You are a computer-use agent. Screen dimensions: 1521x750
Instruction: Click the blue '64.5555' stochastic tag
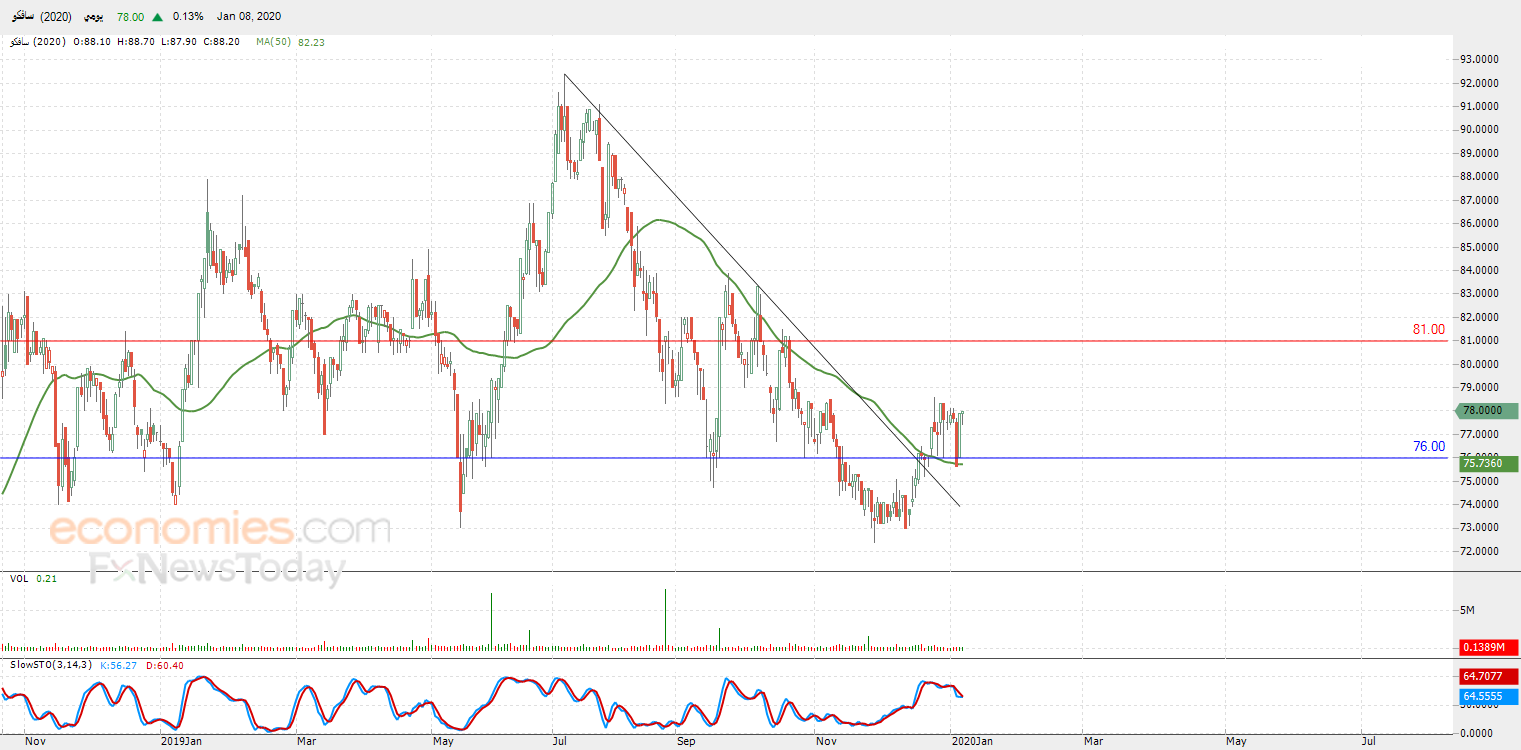pyautogui.click(x=1489, y=696)
